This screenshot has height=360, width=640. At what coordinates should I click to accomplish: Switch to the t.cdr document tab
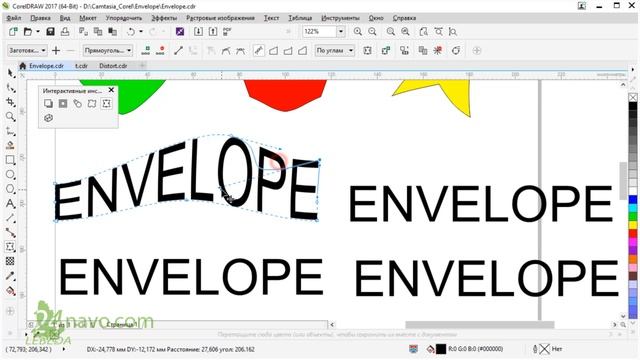(x=81, y=66)
